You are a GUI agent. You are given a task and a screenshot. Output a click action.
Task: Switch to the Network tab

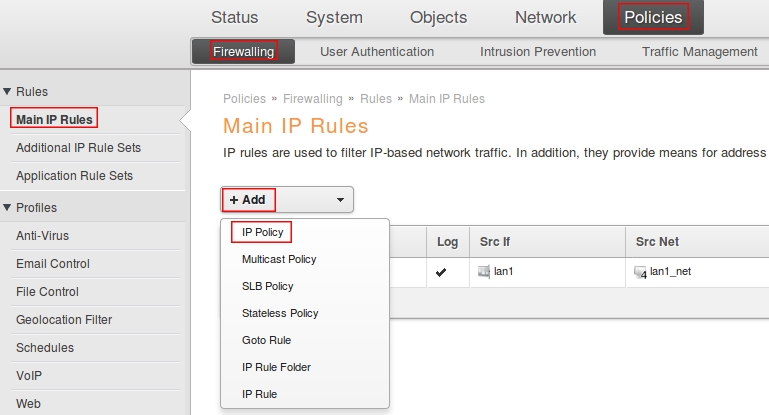[545, 18]
